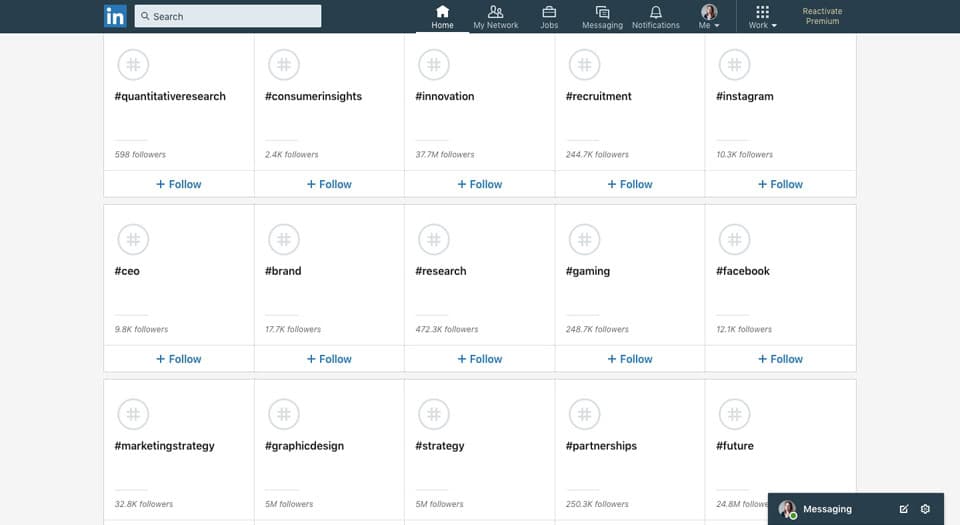
Task: Open the #partnerships hashtag title
Action: 601,447
